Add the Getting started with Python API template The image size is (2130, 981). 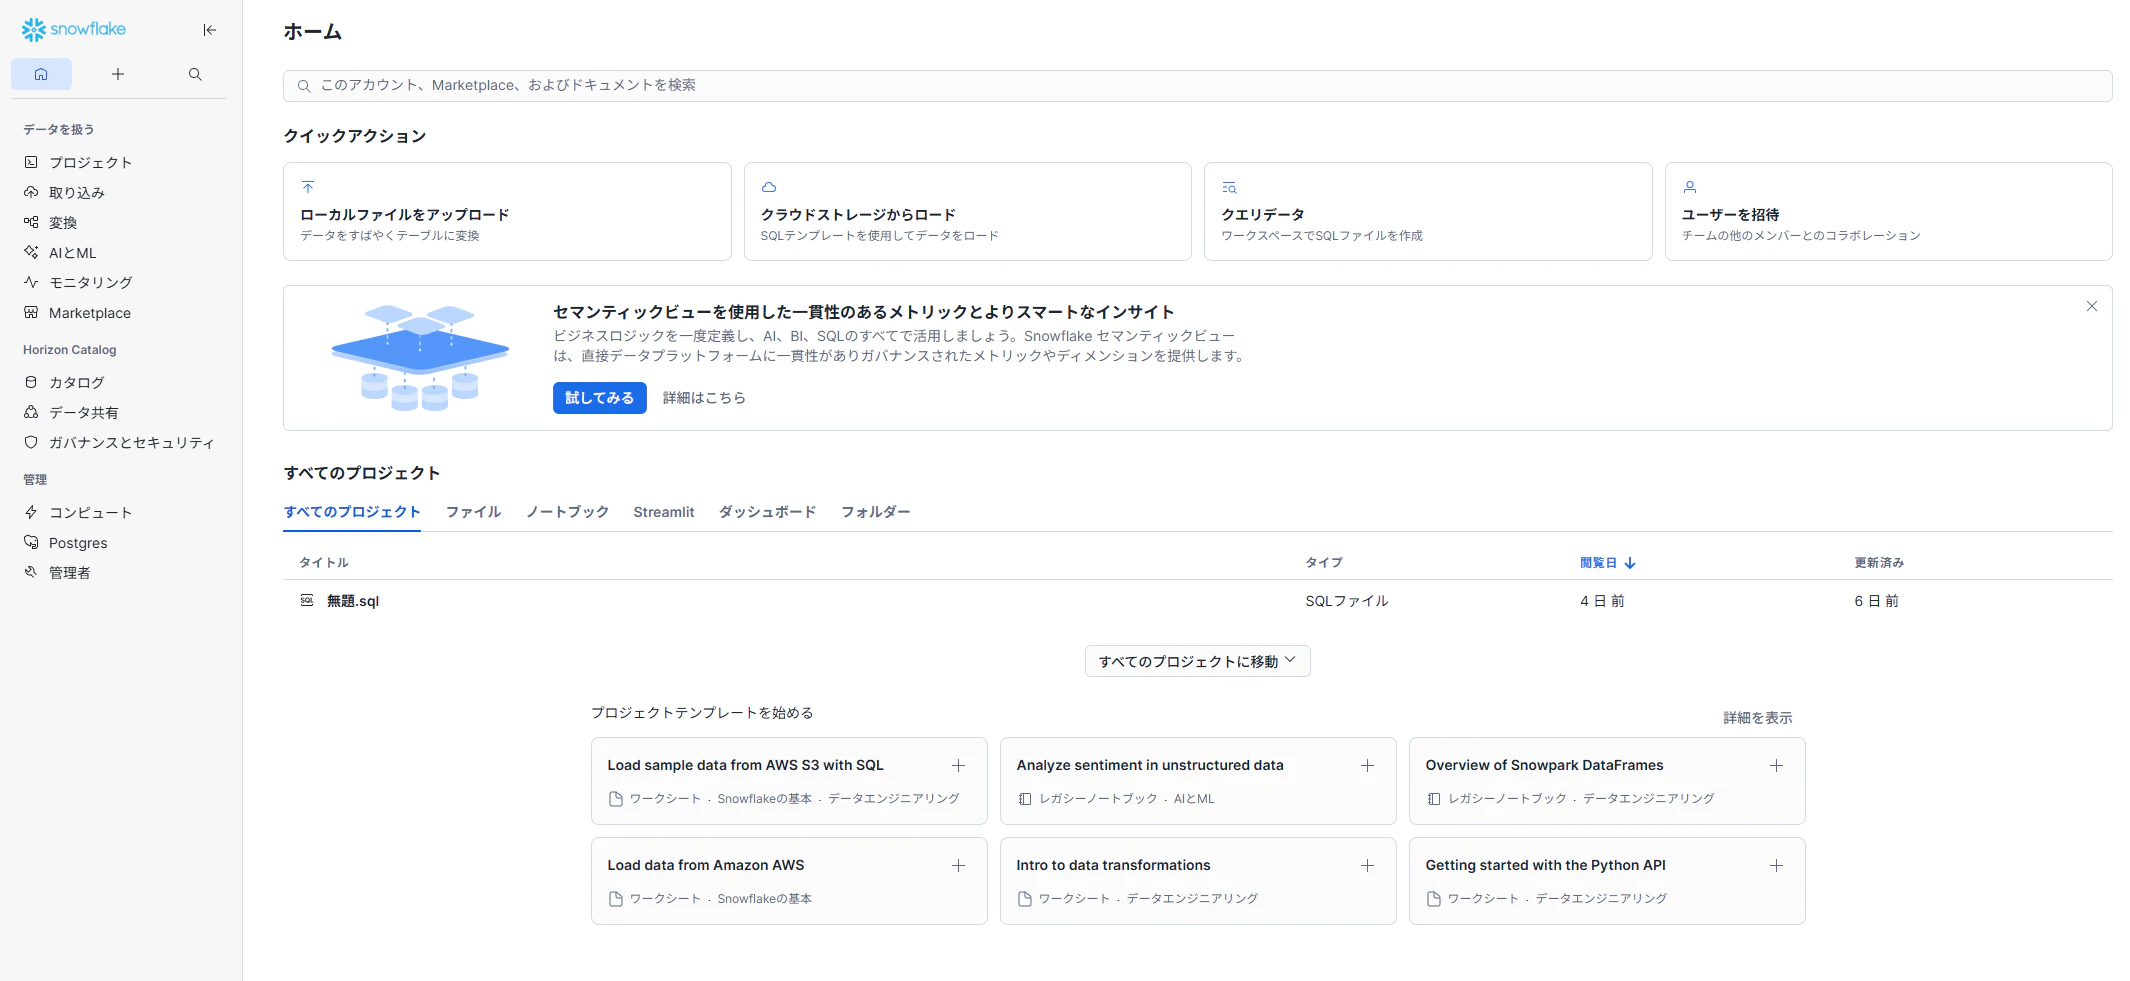pos(1776,865)
